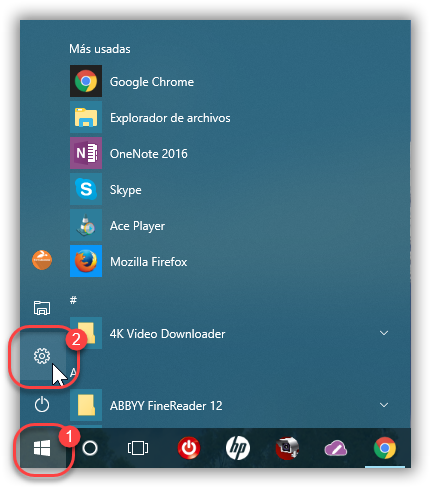This screenshot has height=488, width=431.
Task: Click the red power app taskbar icon
Action: tap(189, 448)
